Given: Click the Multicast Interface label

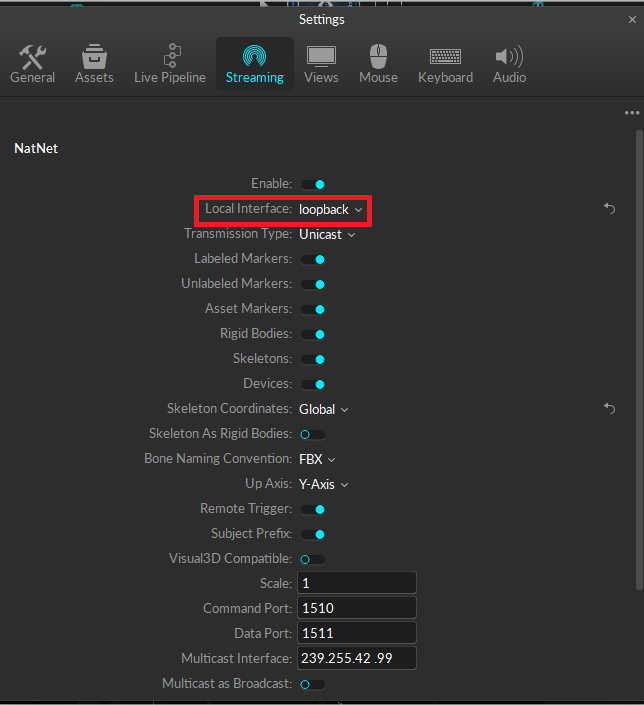Looking at the screenshot, I should click(237, 659).
